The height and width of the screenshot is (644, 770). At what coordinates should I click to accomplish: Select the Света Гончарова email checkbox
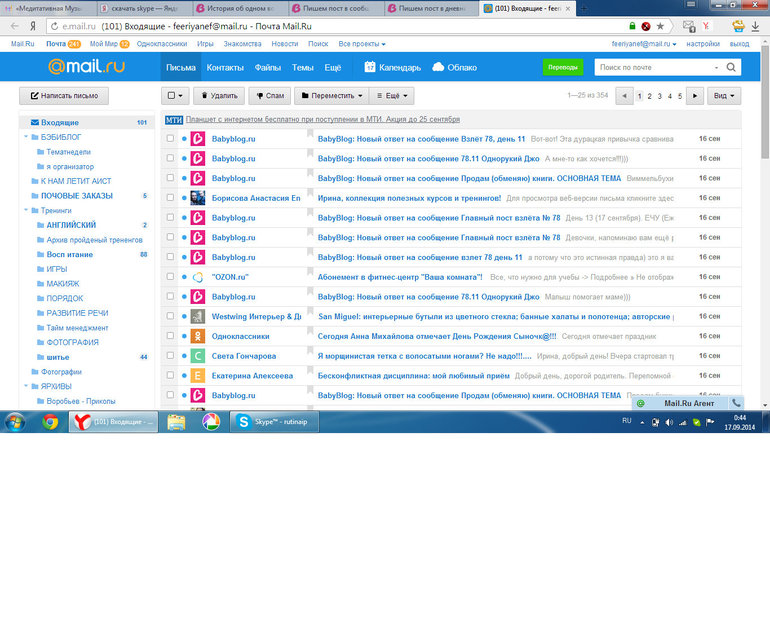pos(170,356)
